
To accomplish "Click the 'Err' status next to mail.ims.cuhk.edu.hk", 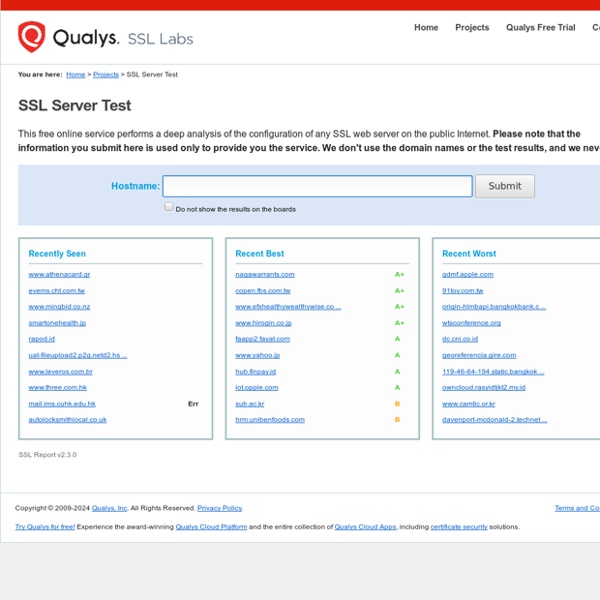I will [193, 404].
